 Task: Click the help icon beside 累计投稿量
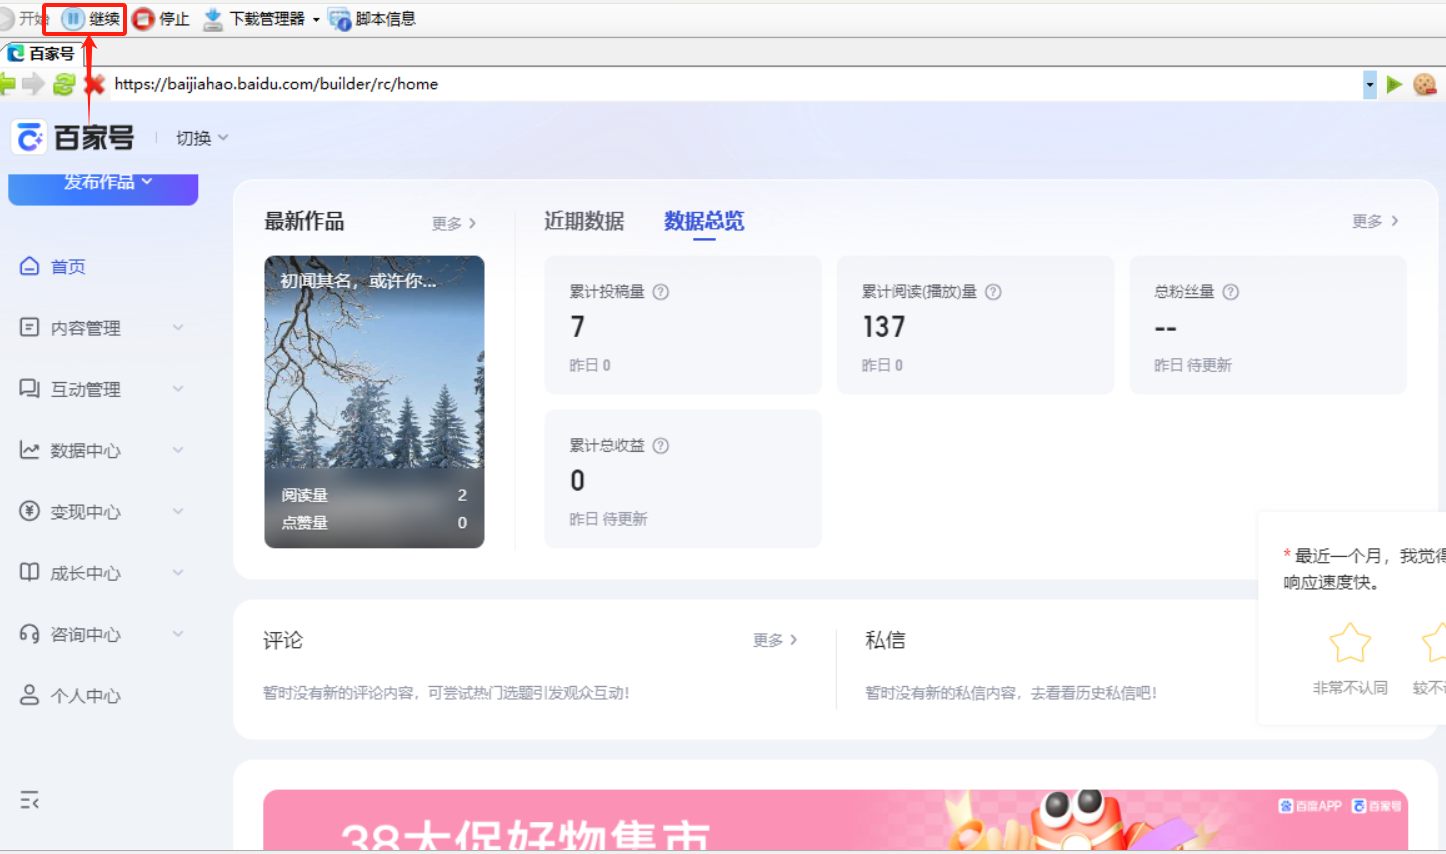coord(661,292)
